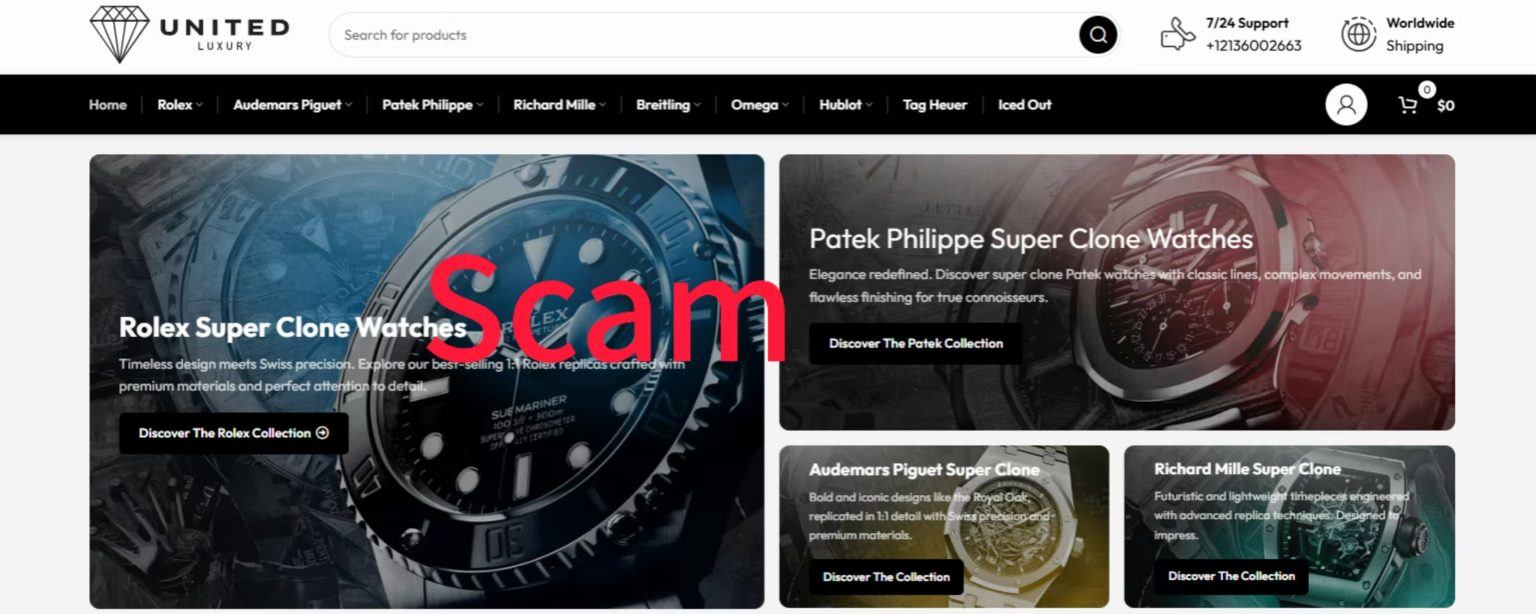Open the Tag Heuer menu item

[x=935, y=105]
